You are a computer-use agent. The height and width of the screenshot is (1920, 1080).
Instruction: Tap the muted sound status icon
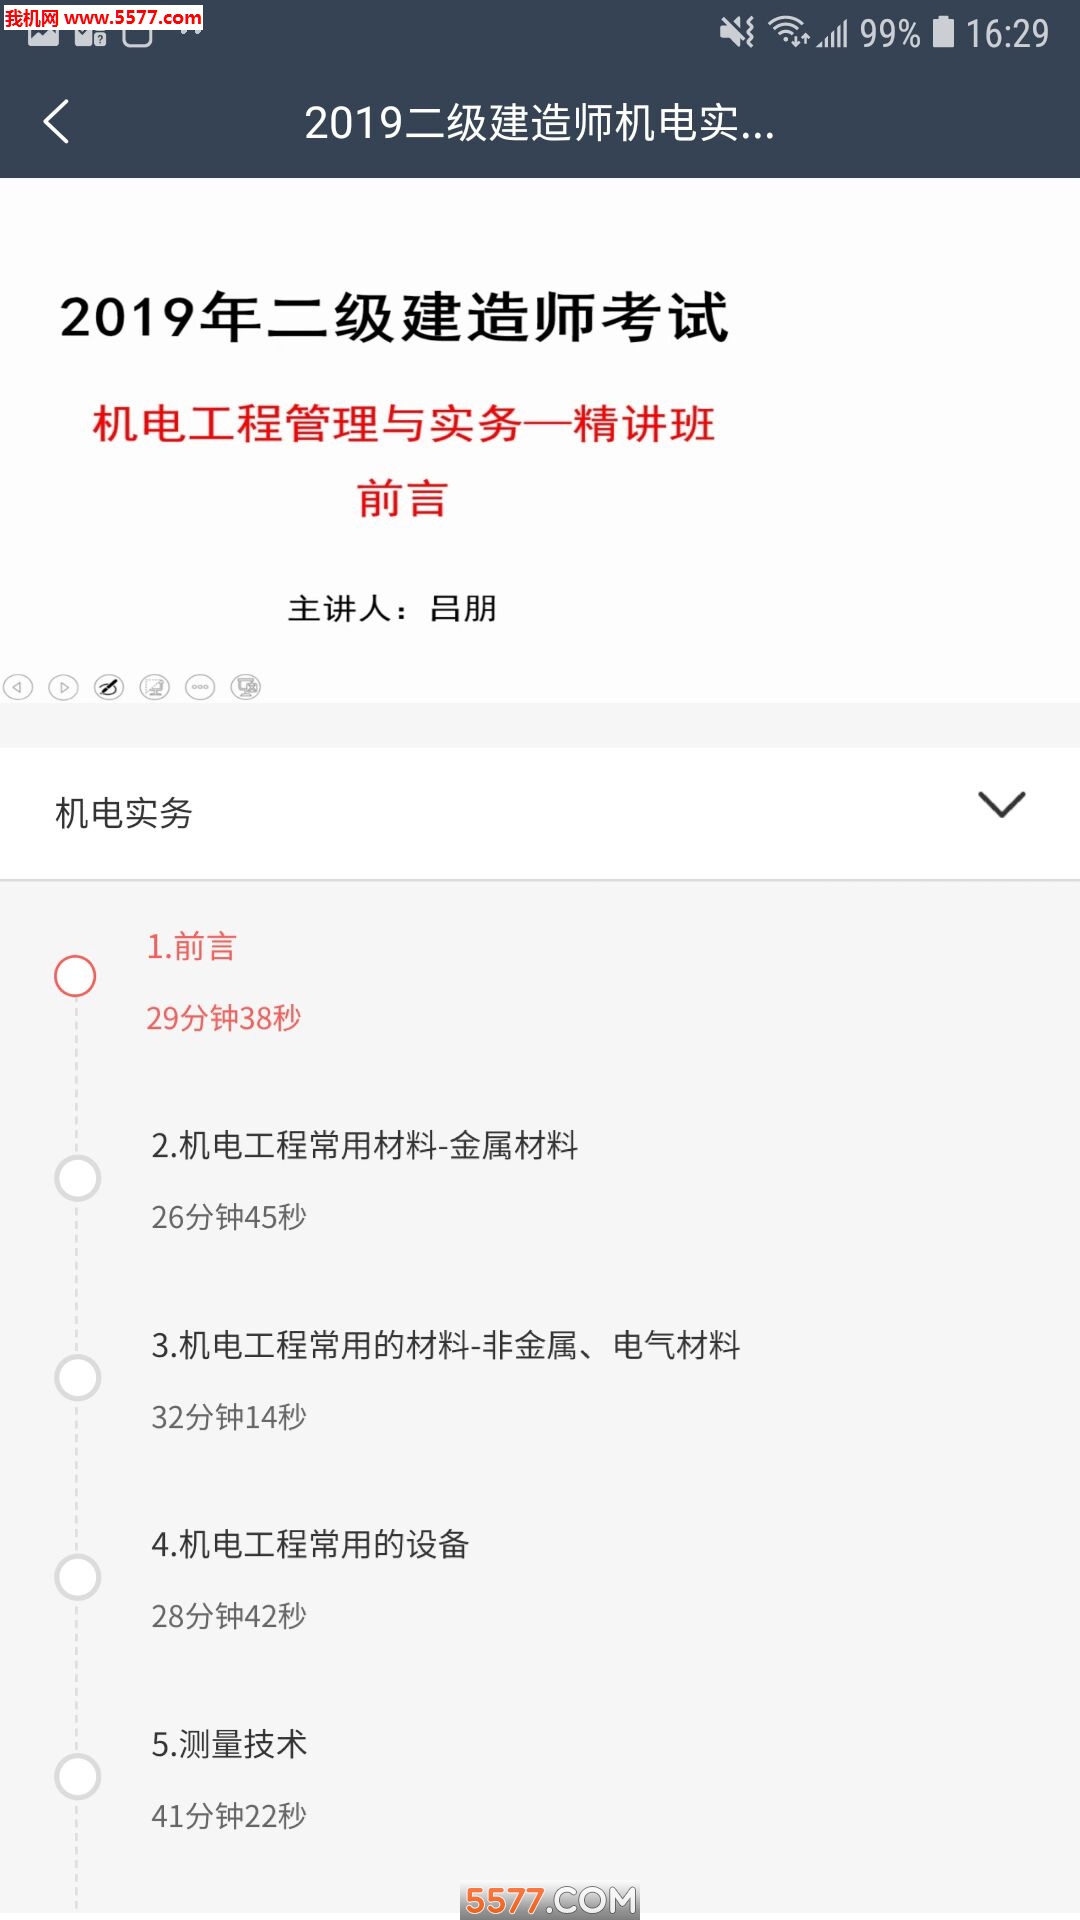point(737,33)
